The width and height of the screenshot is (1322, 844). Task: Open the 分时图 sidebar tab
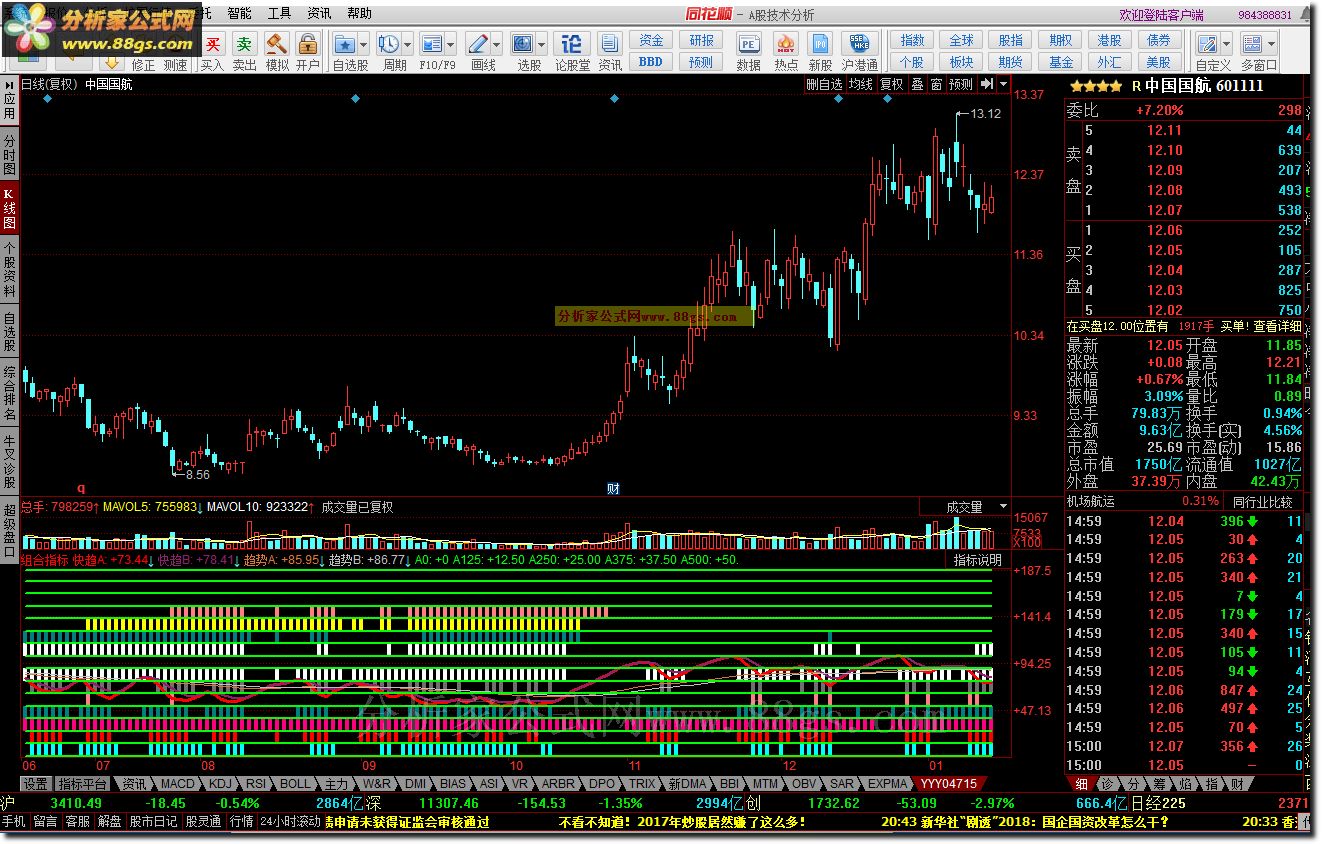(9, 154)
